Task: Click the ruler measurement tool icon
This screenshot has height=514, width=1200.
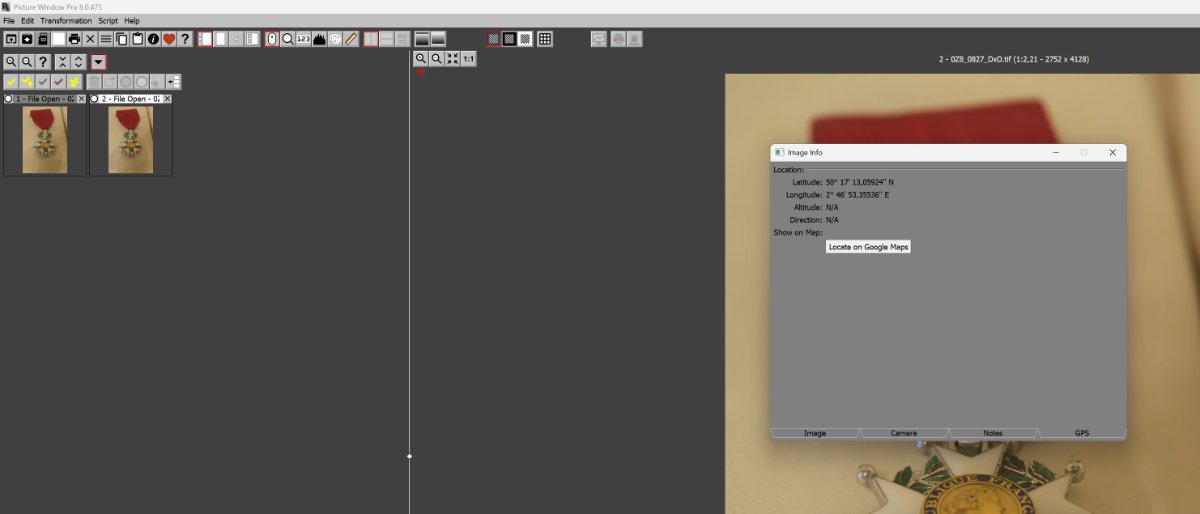Action: [351, 39]
